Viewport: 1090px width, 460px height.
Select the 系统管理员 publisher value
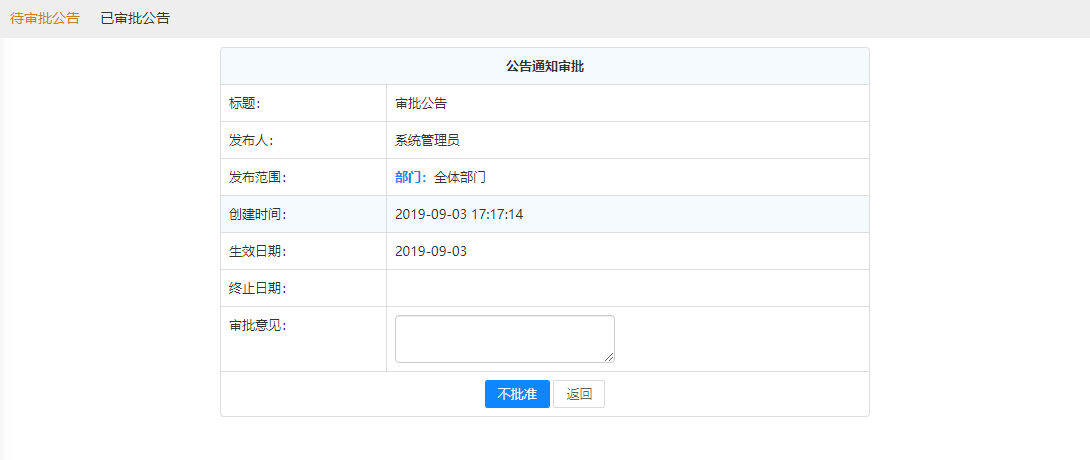tap(427, 140)
